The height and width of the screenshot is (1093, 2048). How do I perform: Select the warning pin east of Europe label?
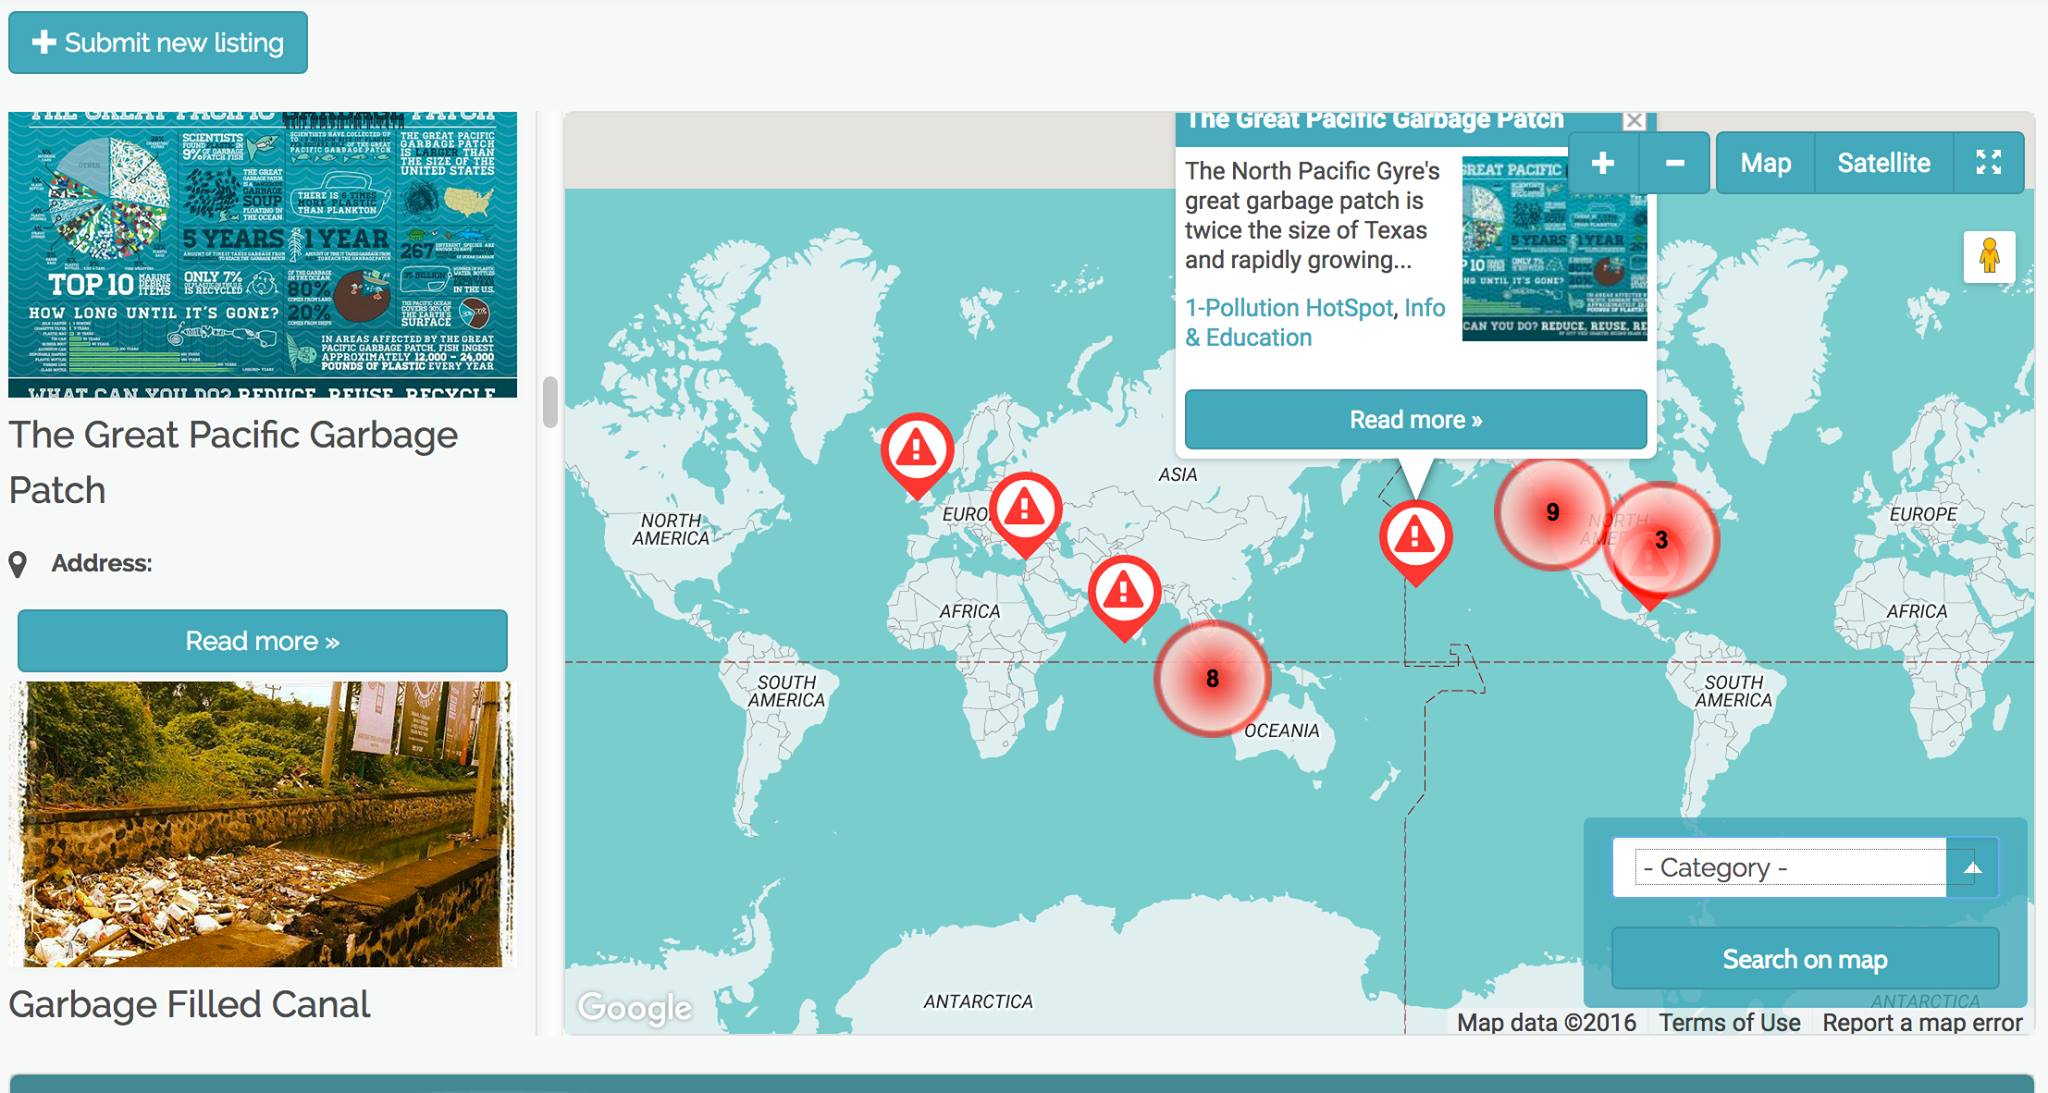[1025, 512]
